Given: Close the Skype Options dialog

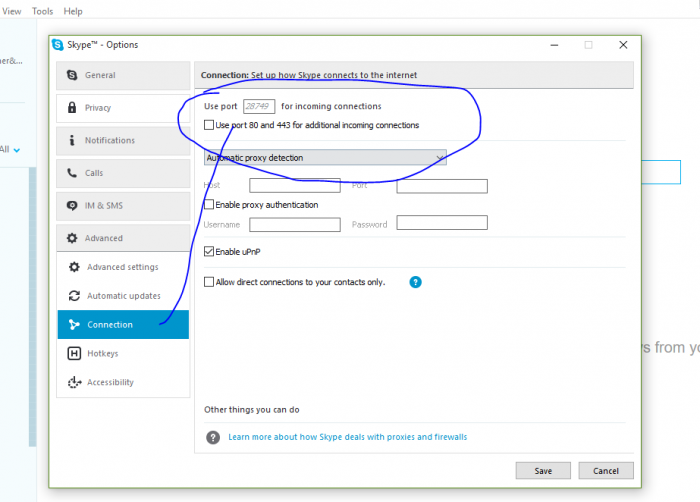Looking at the screenshot, I should click(x=623, y=45).
